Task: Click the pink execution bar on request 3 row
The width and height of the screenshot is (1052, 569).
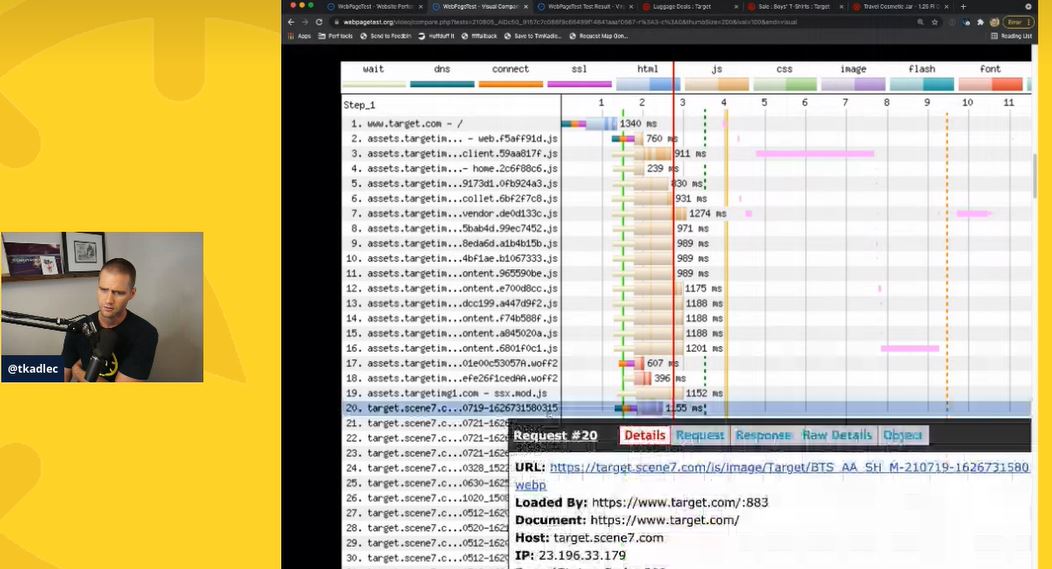Action: click(814, 154)
